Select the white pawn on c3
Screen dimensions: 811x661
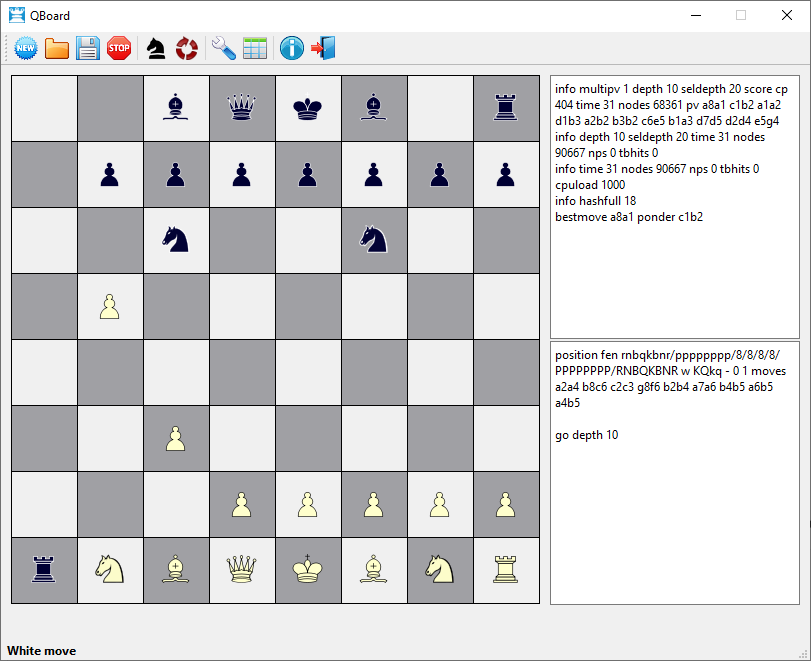click(176, 439)
